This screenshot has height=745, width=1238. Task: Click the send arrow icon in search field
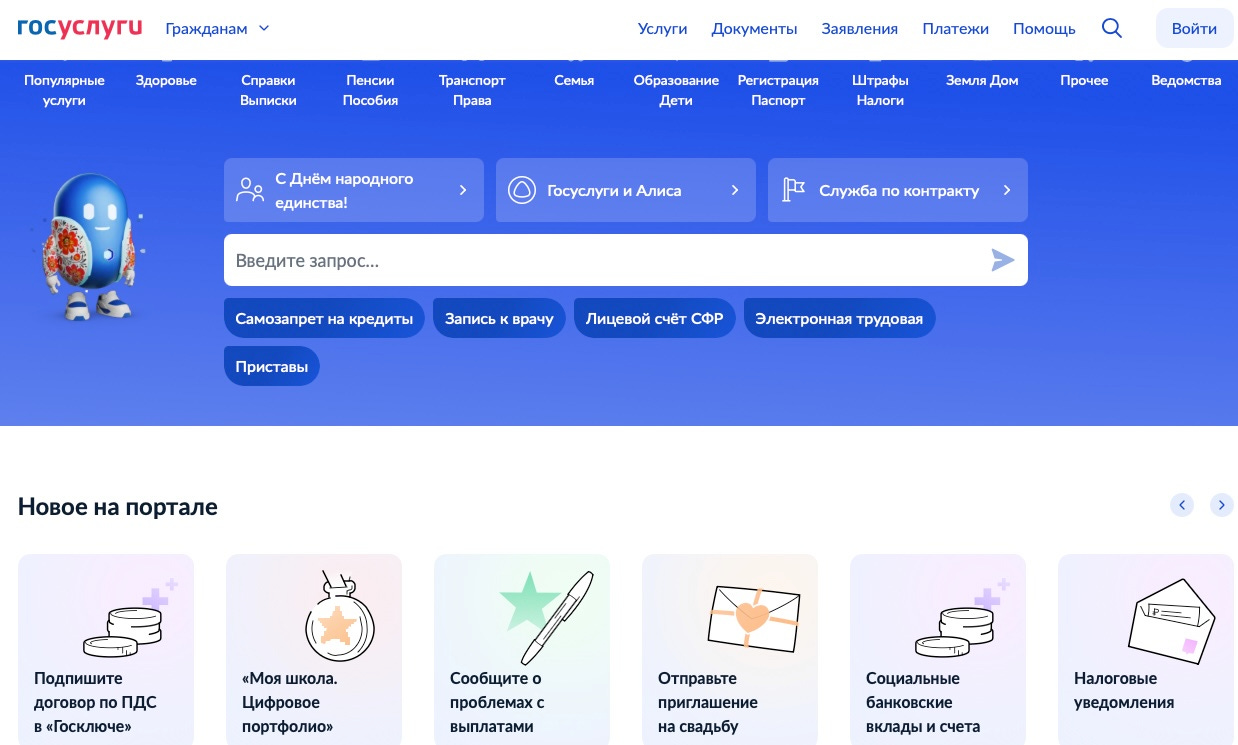point(1002,260)
